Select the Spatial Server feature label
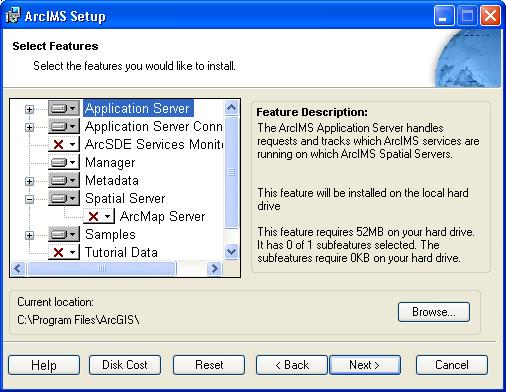Viewport: 506px width, 392px height. pos(125,198)
